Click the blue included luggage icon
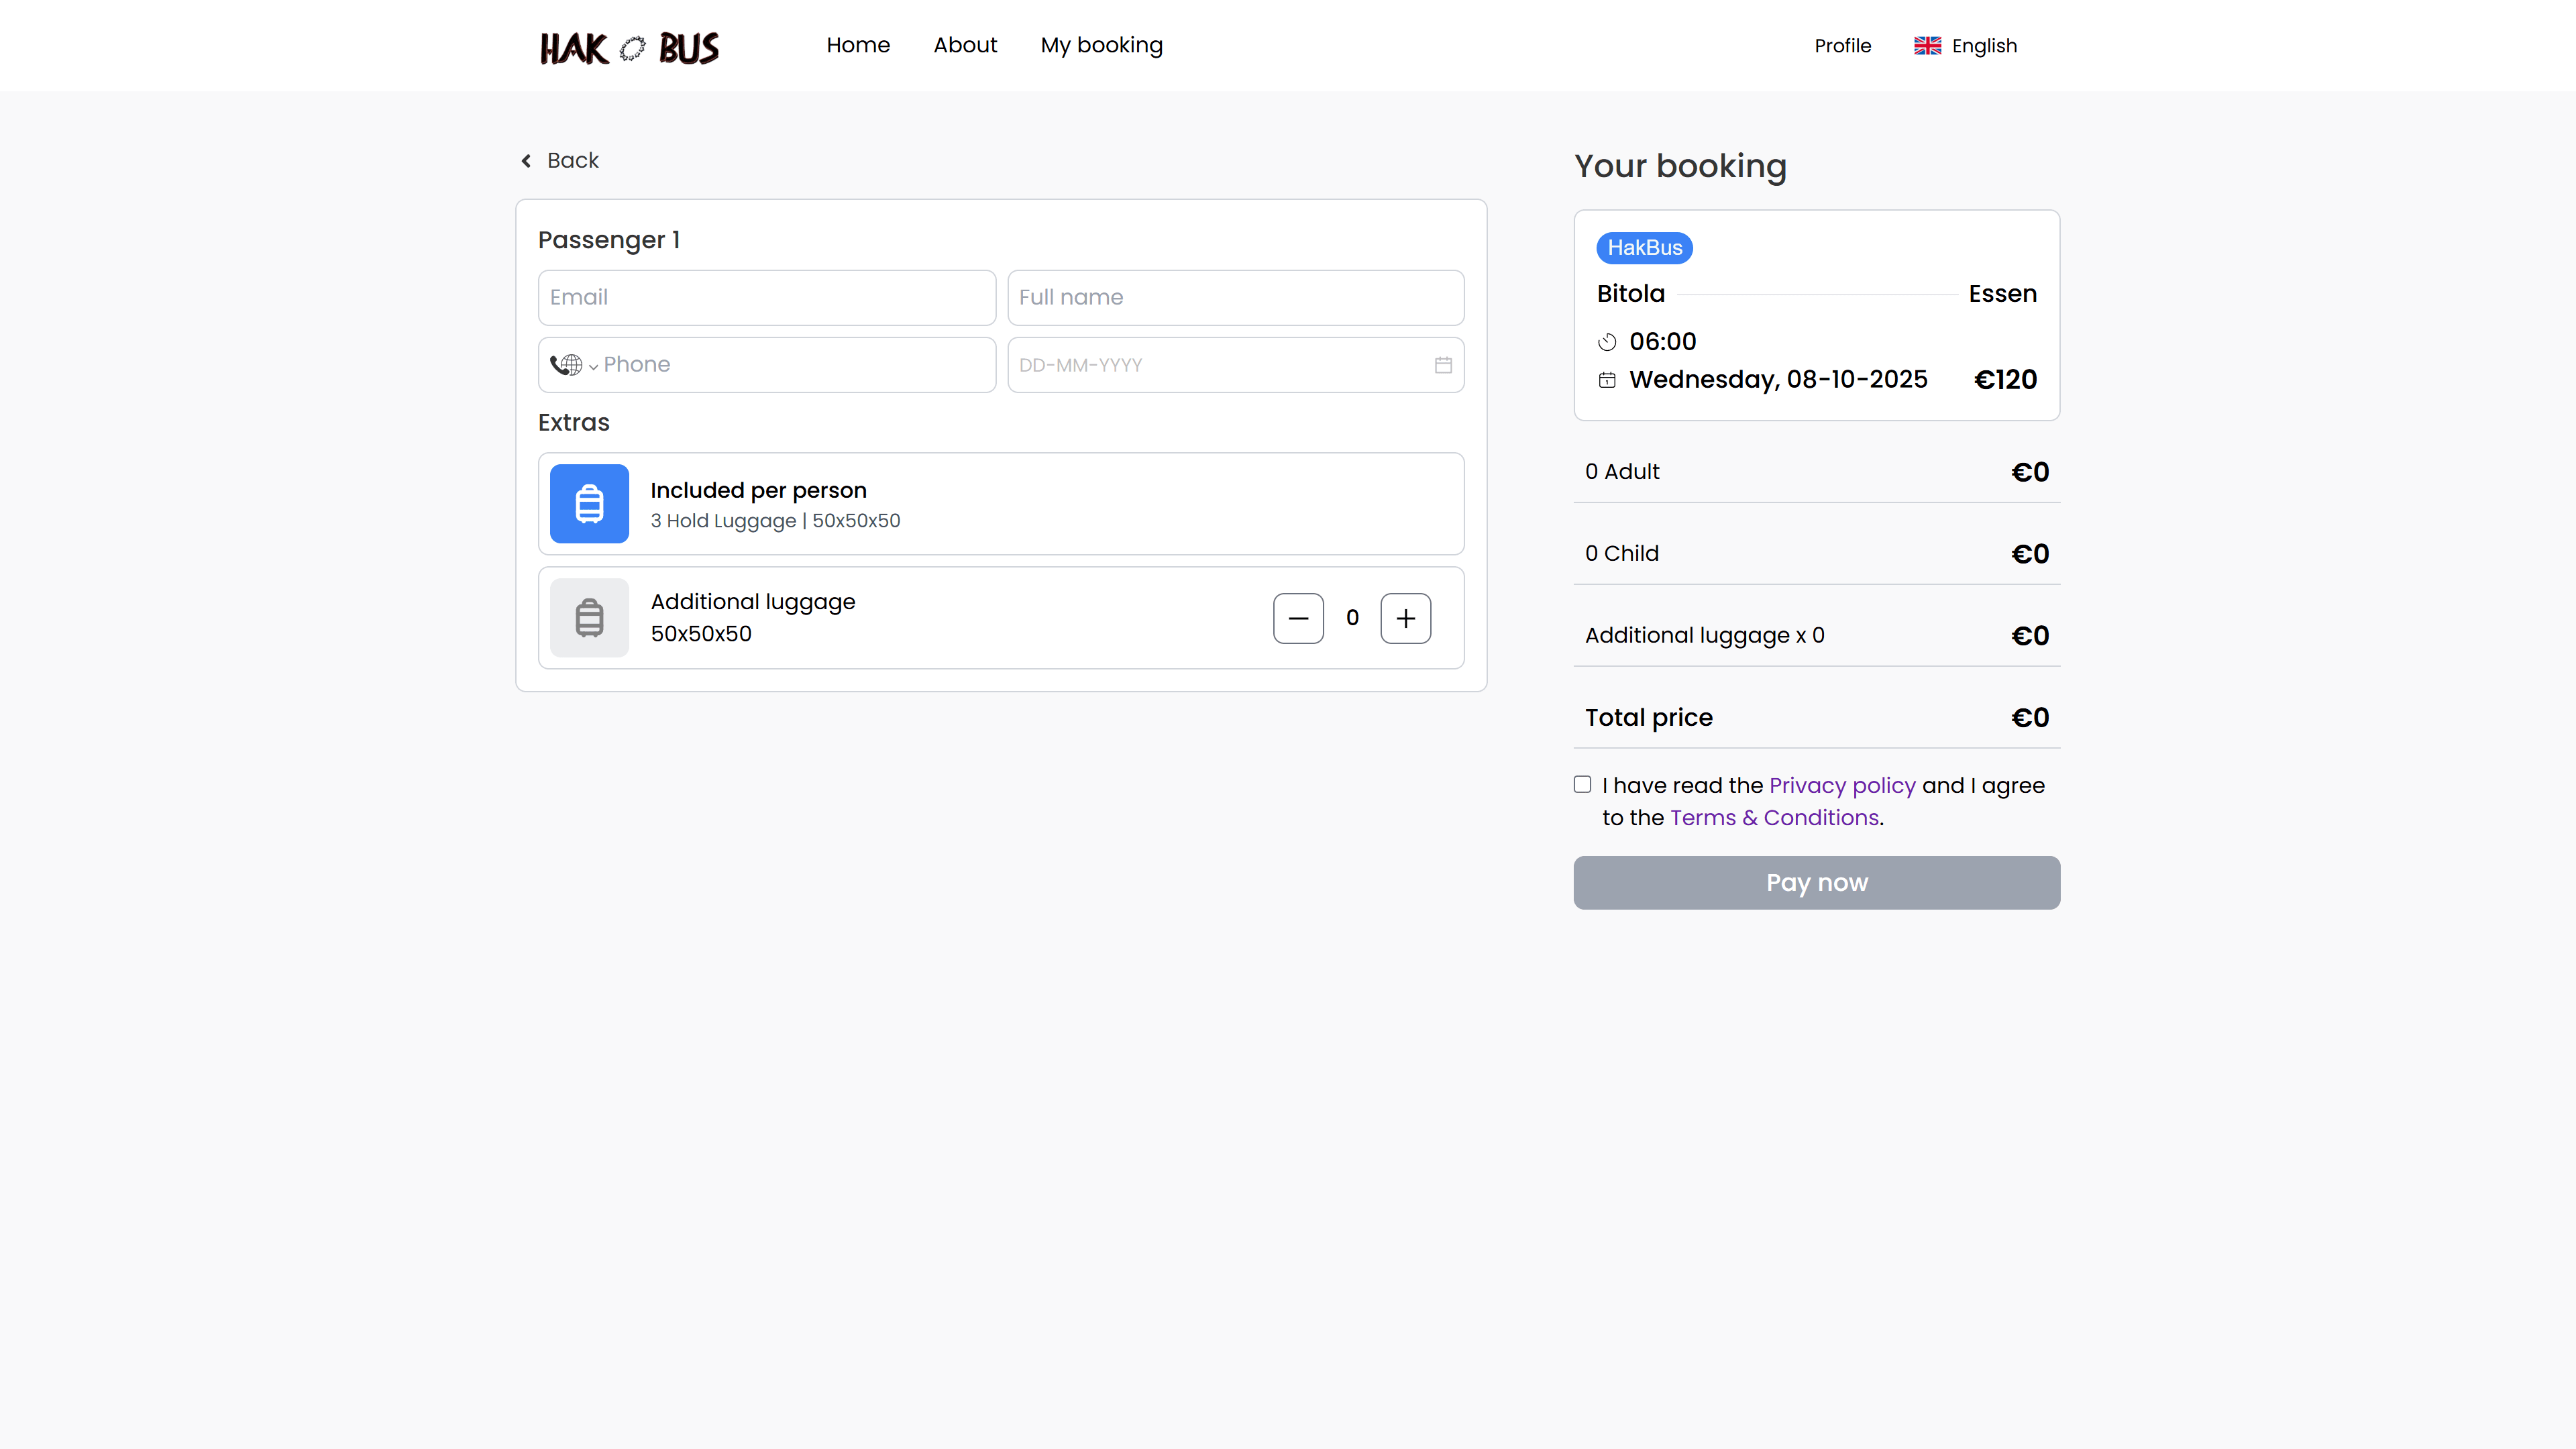This screenshot has width=2576, height=1449. 589,504
